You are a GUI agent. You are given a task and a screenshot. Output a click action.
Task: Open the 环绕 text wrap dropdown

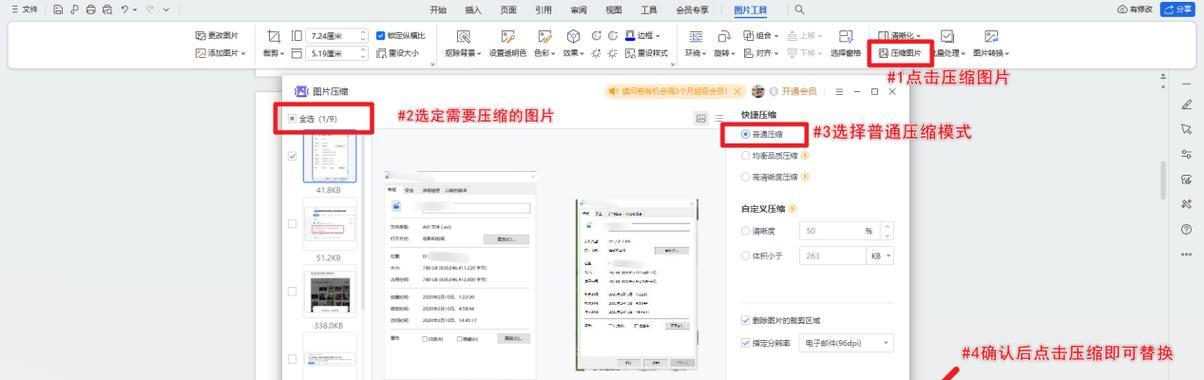point(696,53)
